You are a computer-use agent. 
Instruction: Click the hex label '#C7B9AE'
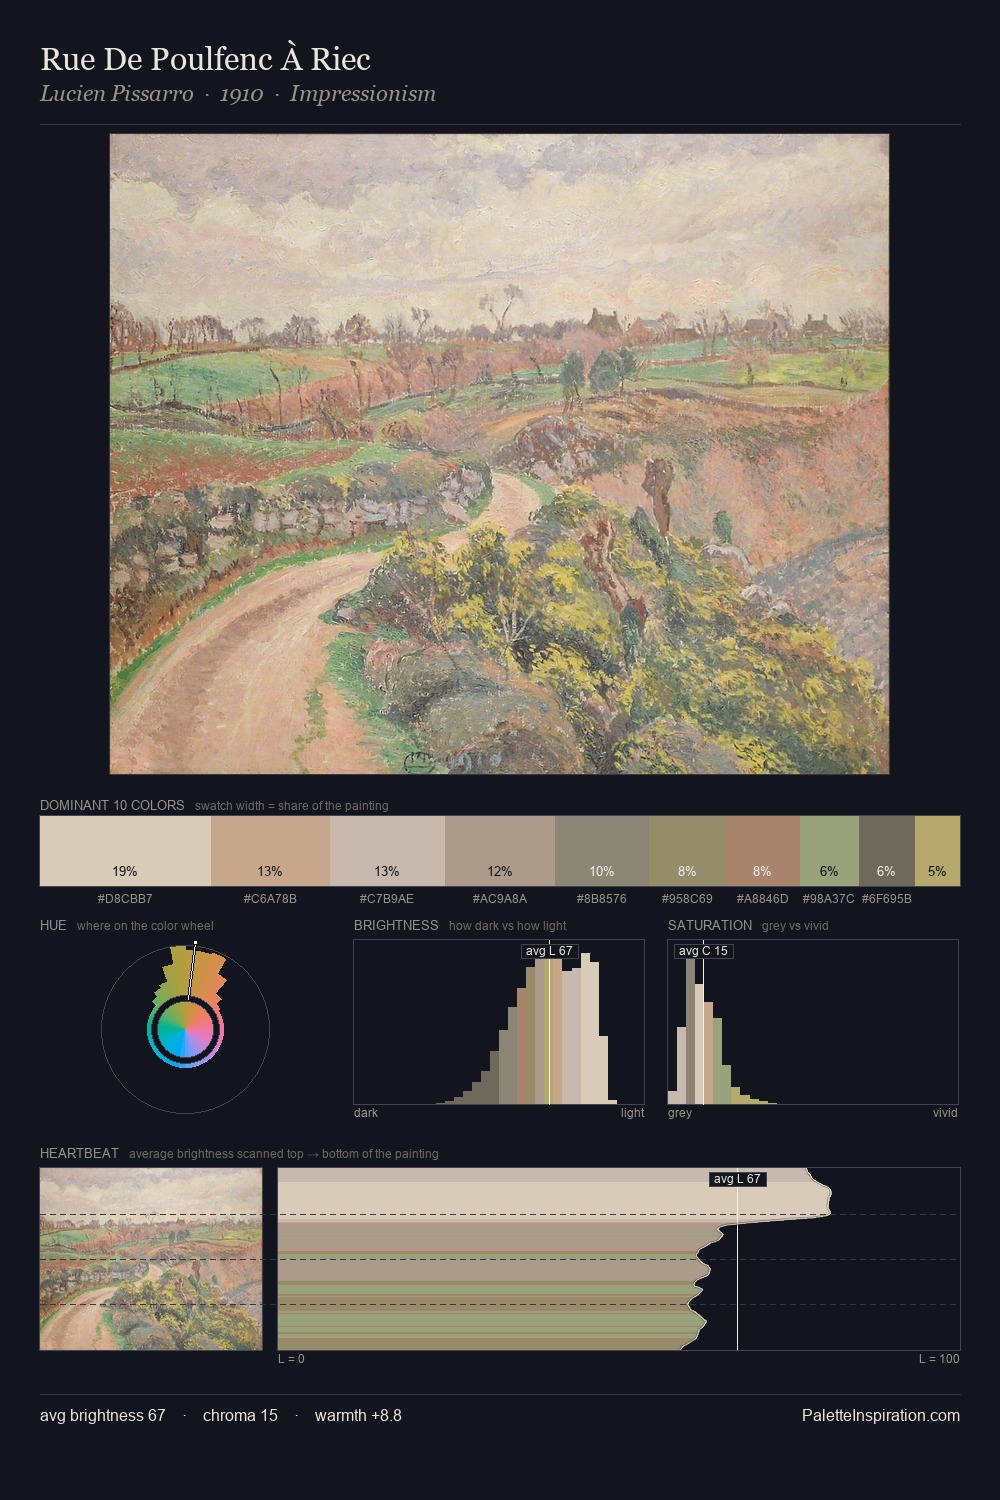[387, 898]
